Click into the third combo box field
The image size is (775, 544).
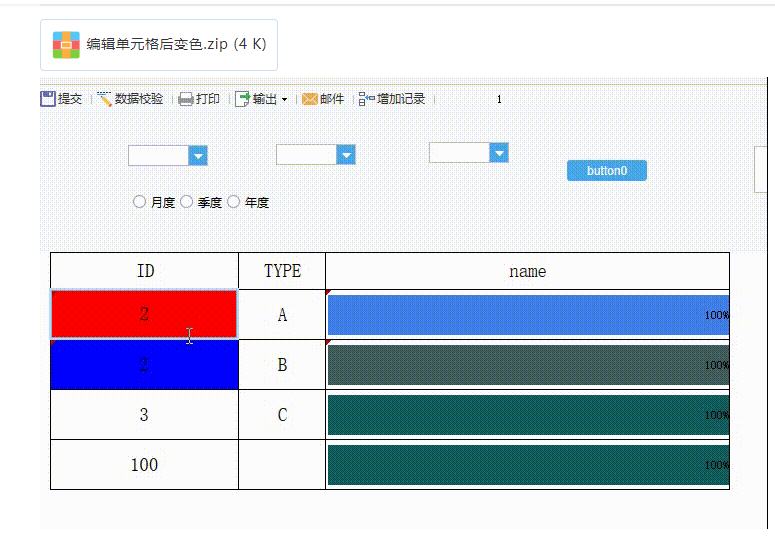coord(460,153)
